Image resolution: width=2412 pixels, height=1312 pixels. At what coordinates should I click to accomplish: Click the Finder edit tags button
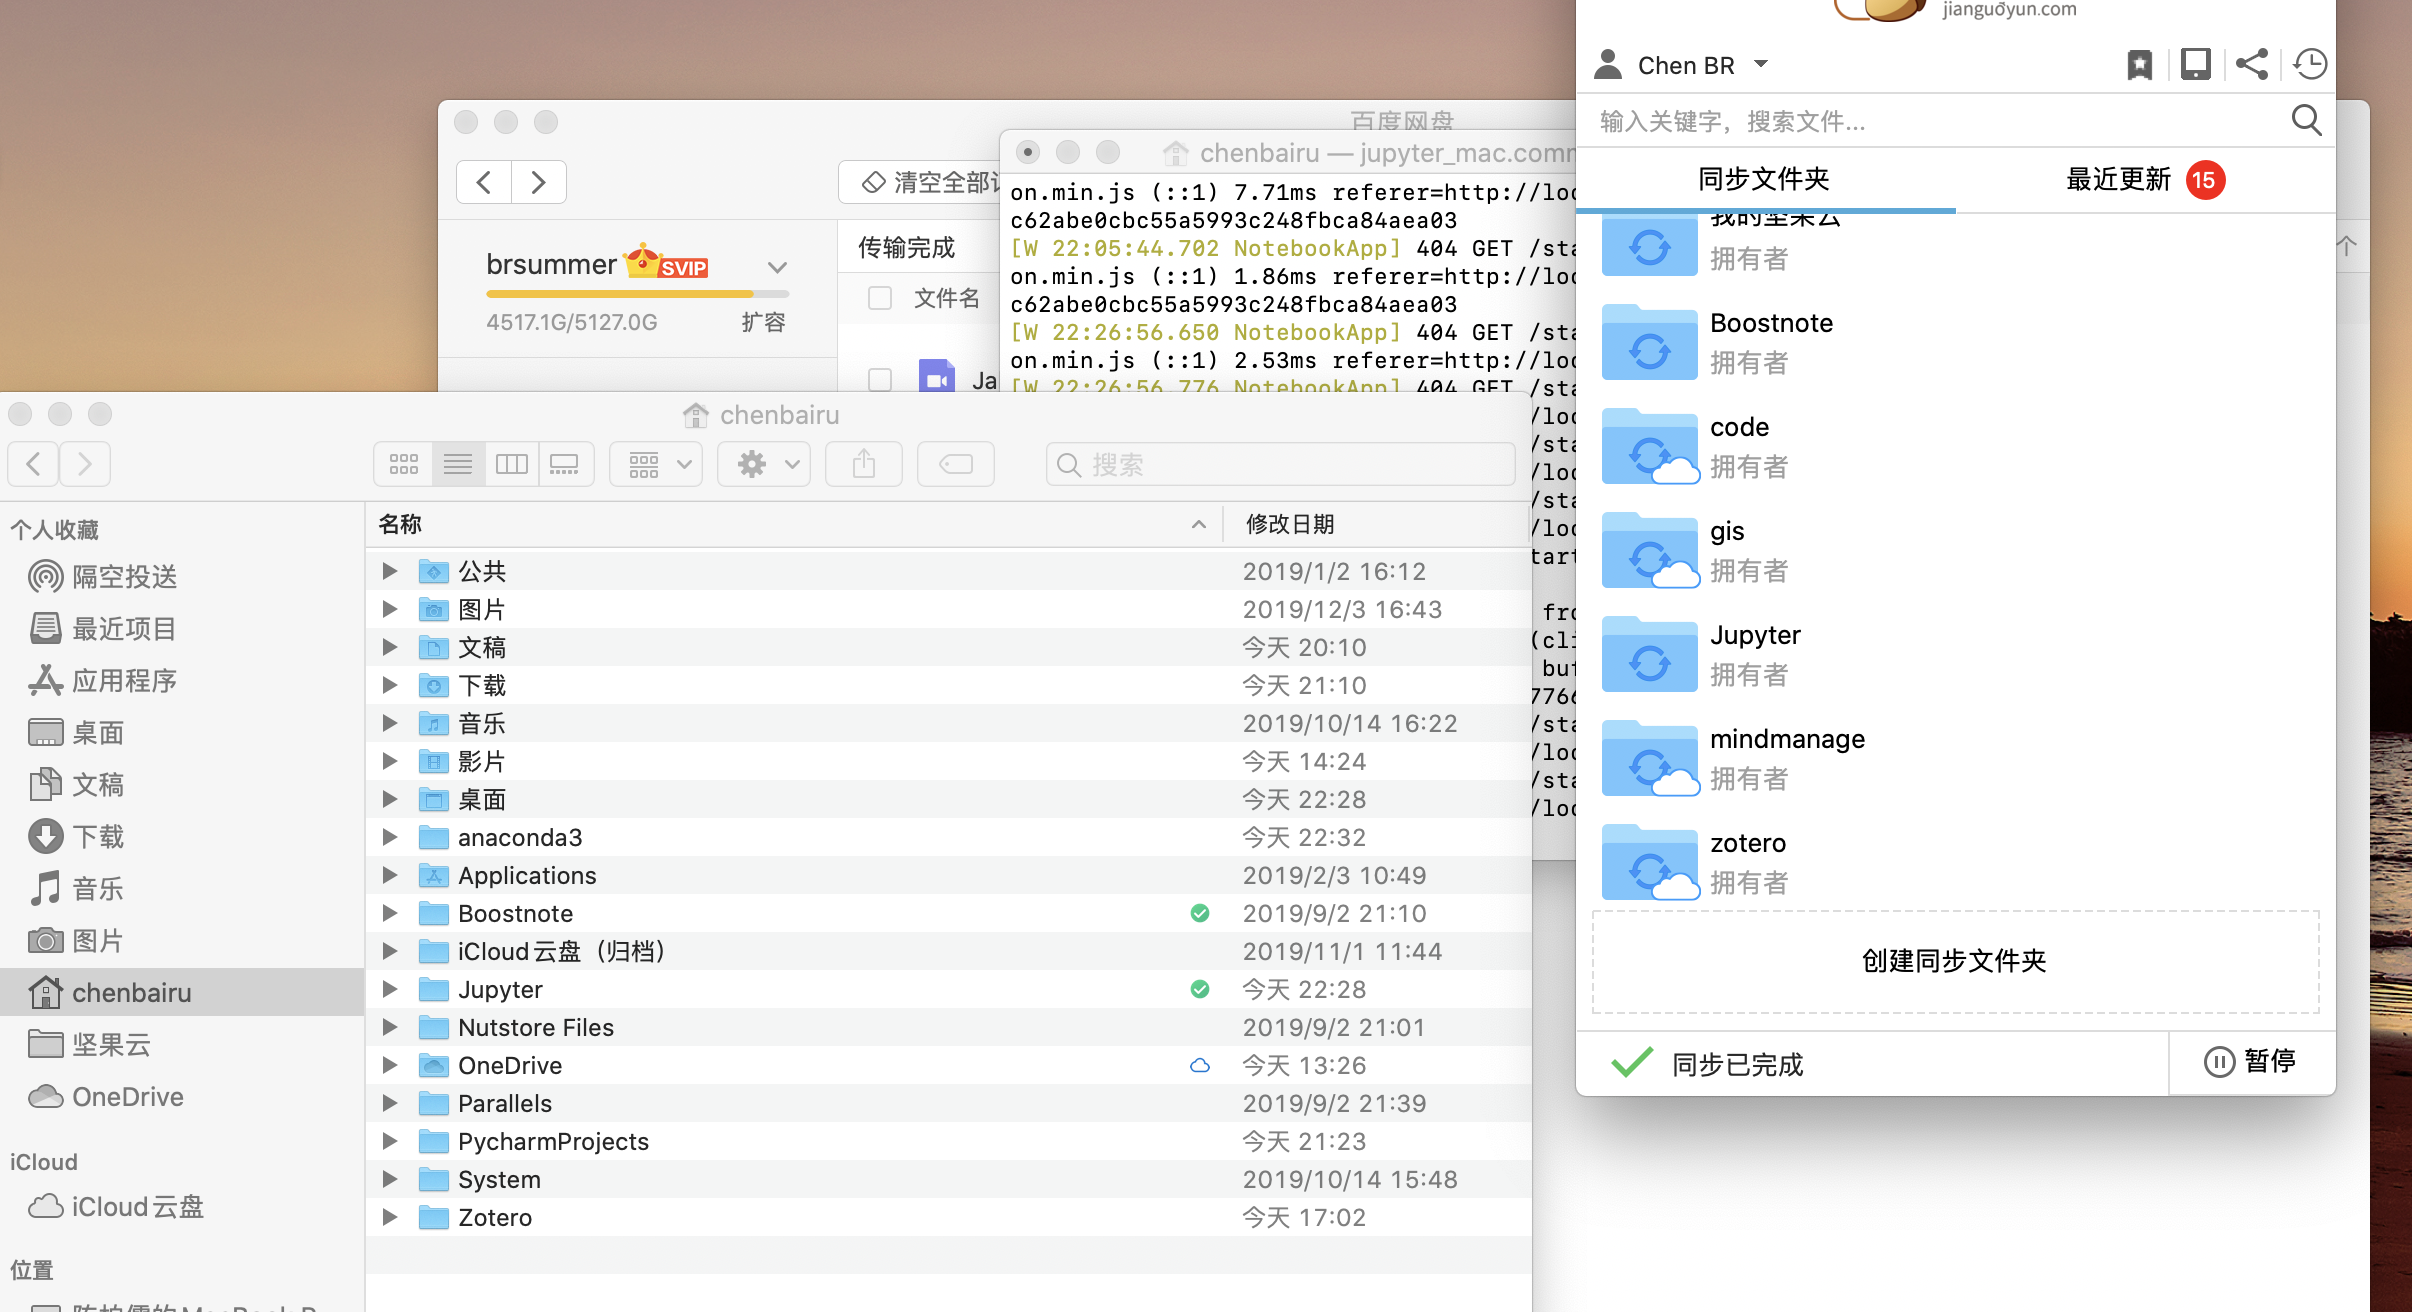(x=956, y=464)
